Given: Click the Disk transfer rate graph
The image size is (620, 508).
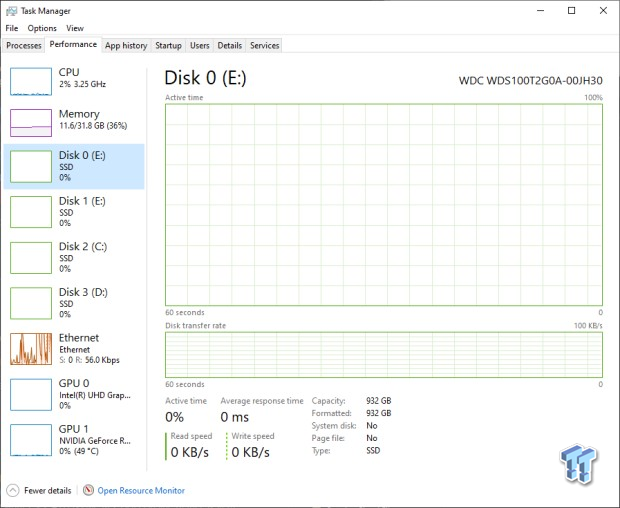Looking at the screenshot, I should (384, 355).
